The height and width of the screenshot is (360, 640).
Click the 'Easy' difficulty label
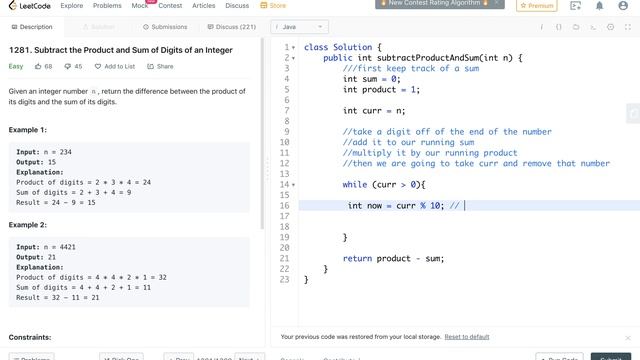pyautogui.click(x=16, y=66)
